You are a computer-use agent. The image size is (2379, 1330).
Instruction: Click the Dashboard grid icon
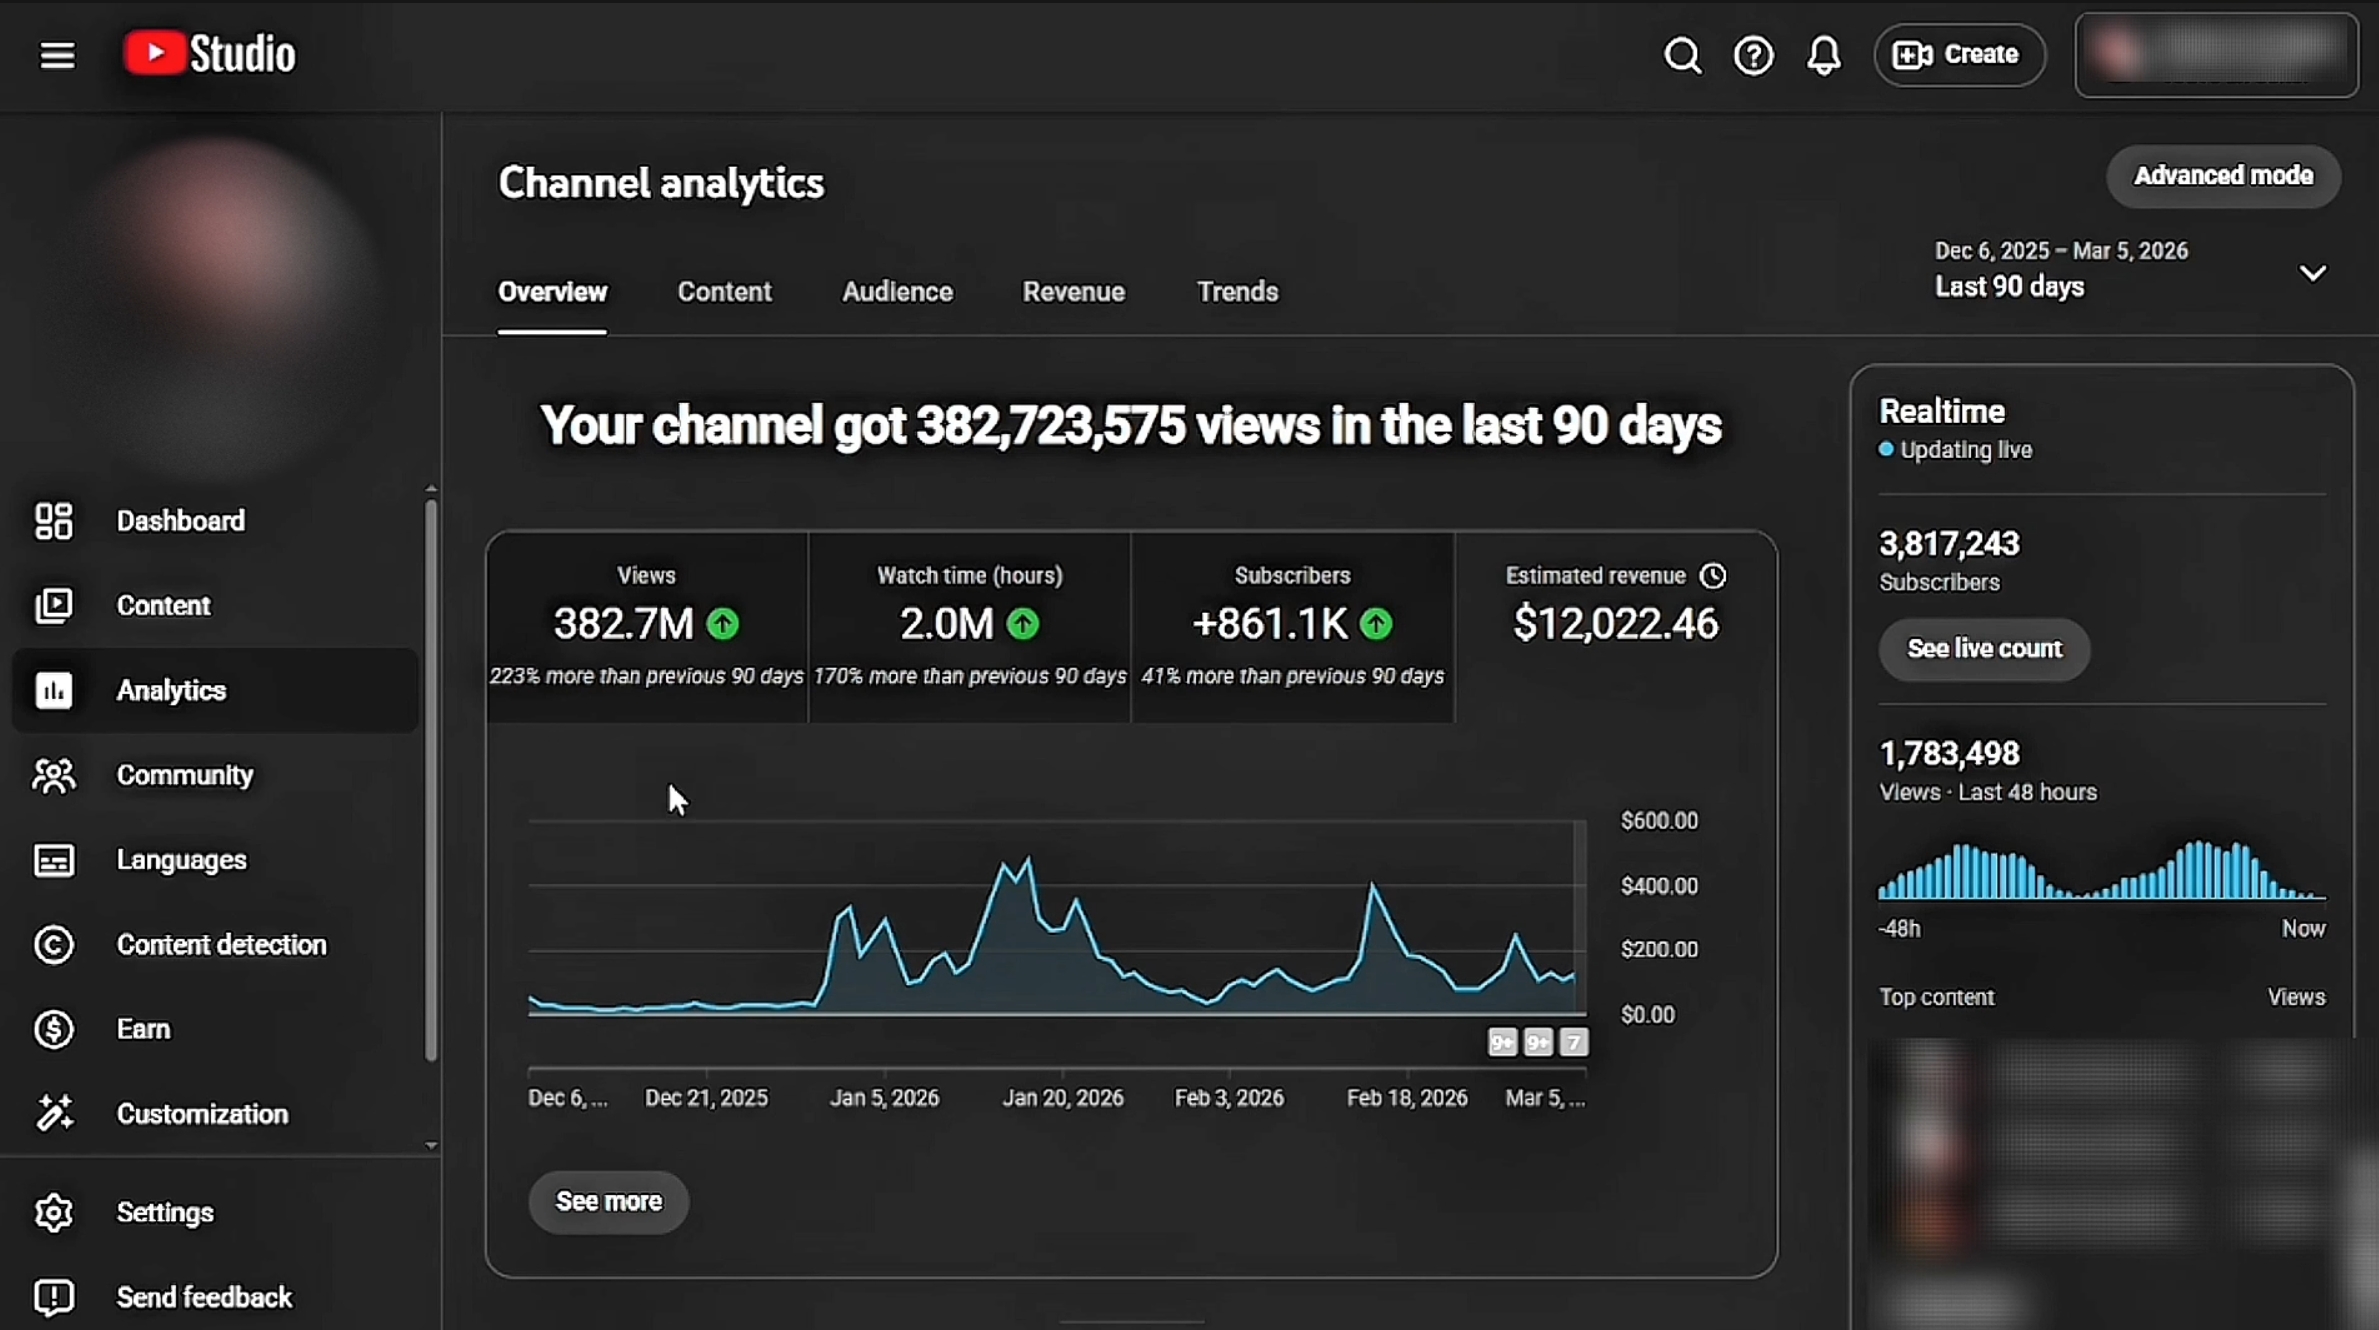(x=54, y=521)
